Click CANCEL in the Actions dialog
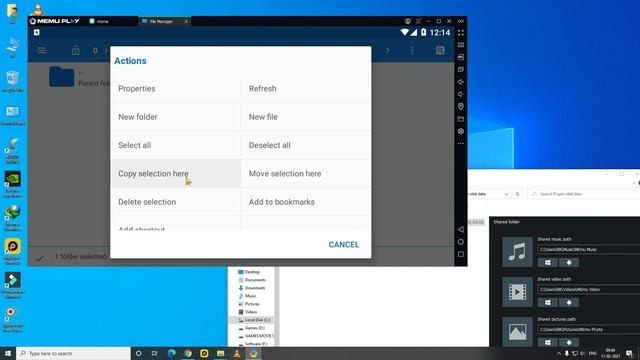This screenshot has width=640, height=360. coord(344,244)
